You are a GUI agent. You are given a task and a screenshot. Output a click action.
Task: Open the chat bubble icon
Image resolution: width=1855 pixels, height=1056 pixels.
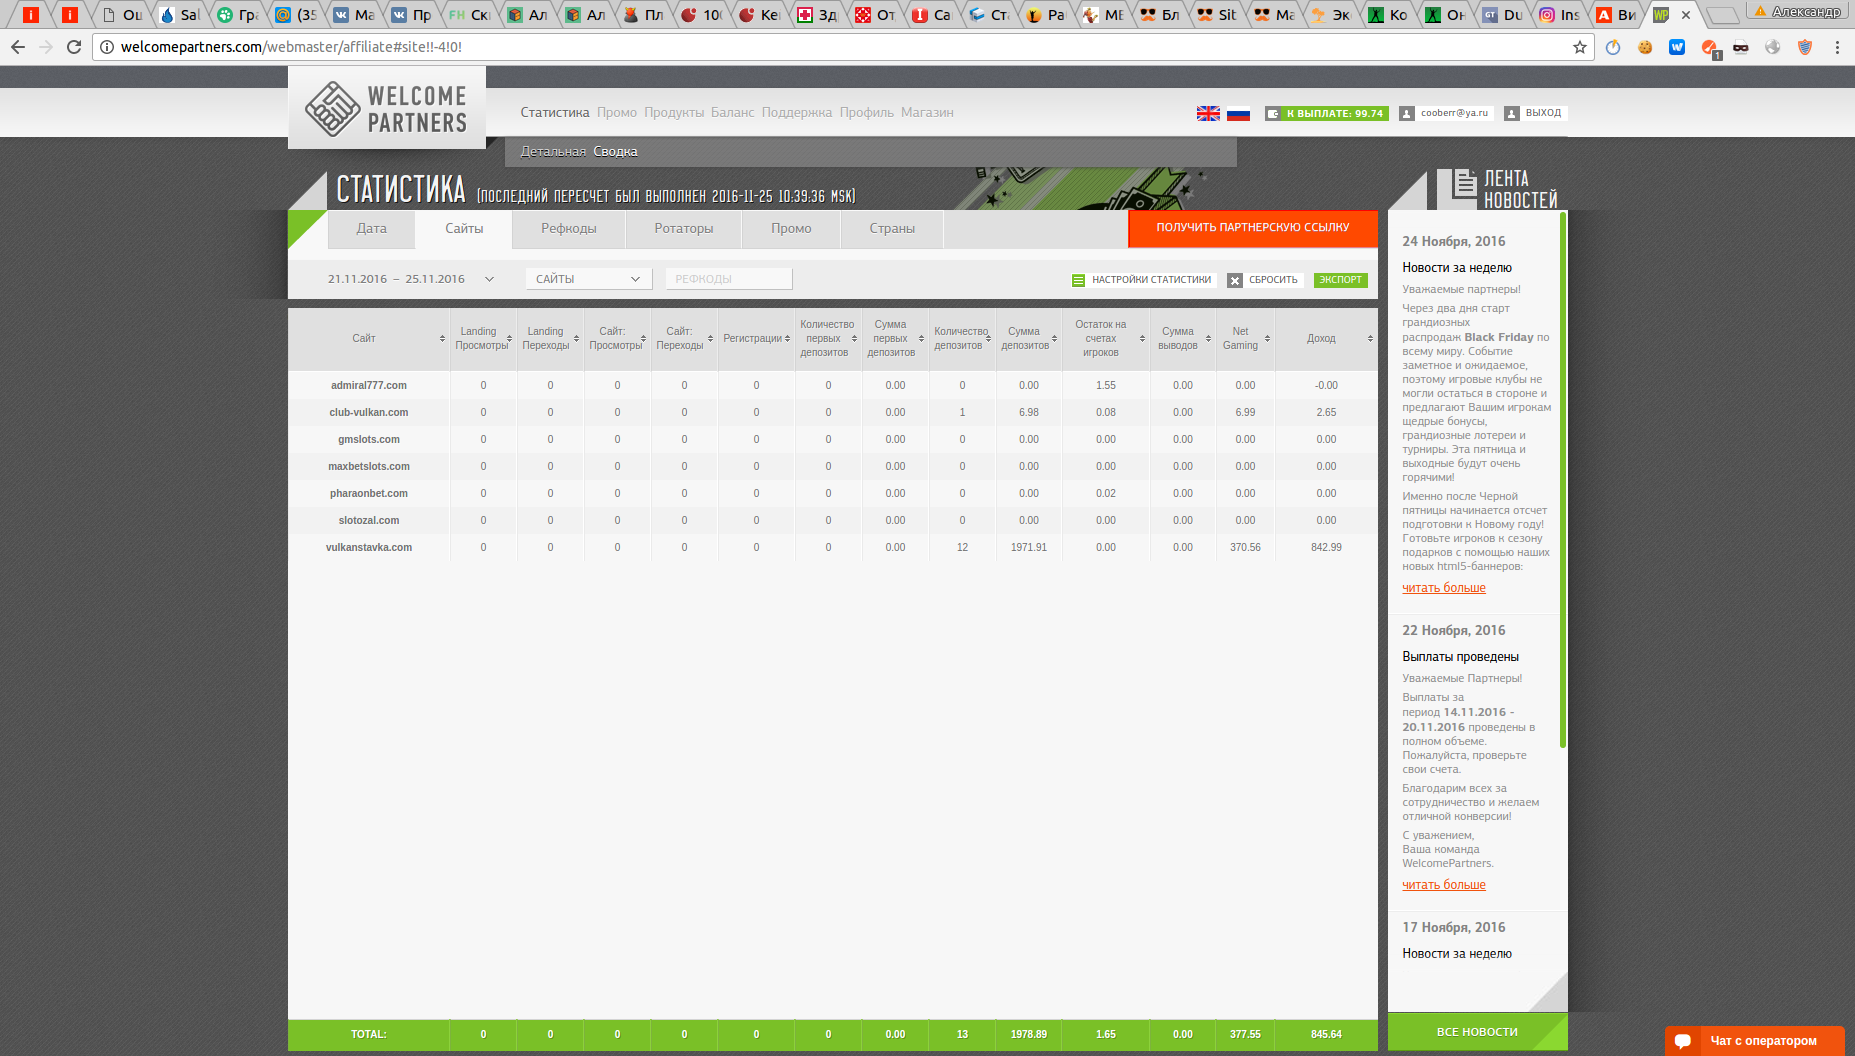(1683, 1041)
